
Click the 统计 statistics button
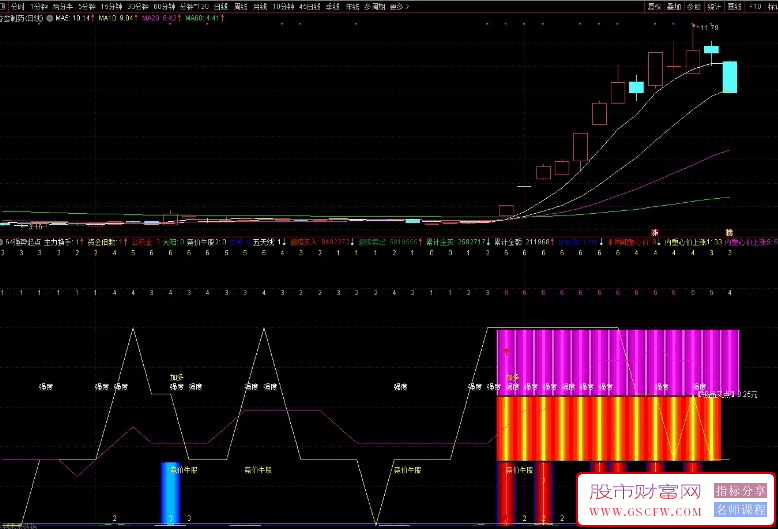coord(714,5)
